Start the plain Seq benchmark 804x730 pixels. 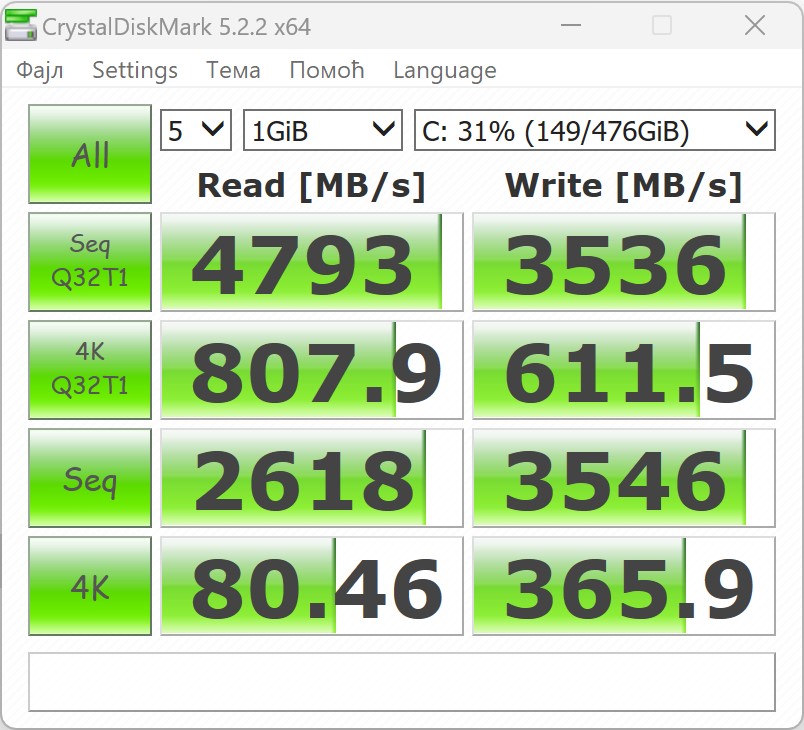pyautogui.click(x=90, y=478)
